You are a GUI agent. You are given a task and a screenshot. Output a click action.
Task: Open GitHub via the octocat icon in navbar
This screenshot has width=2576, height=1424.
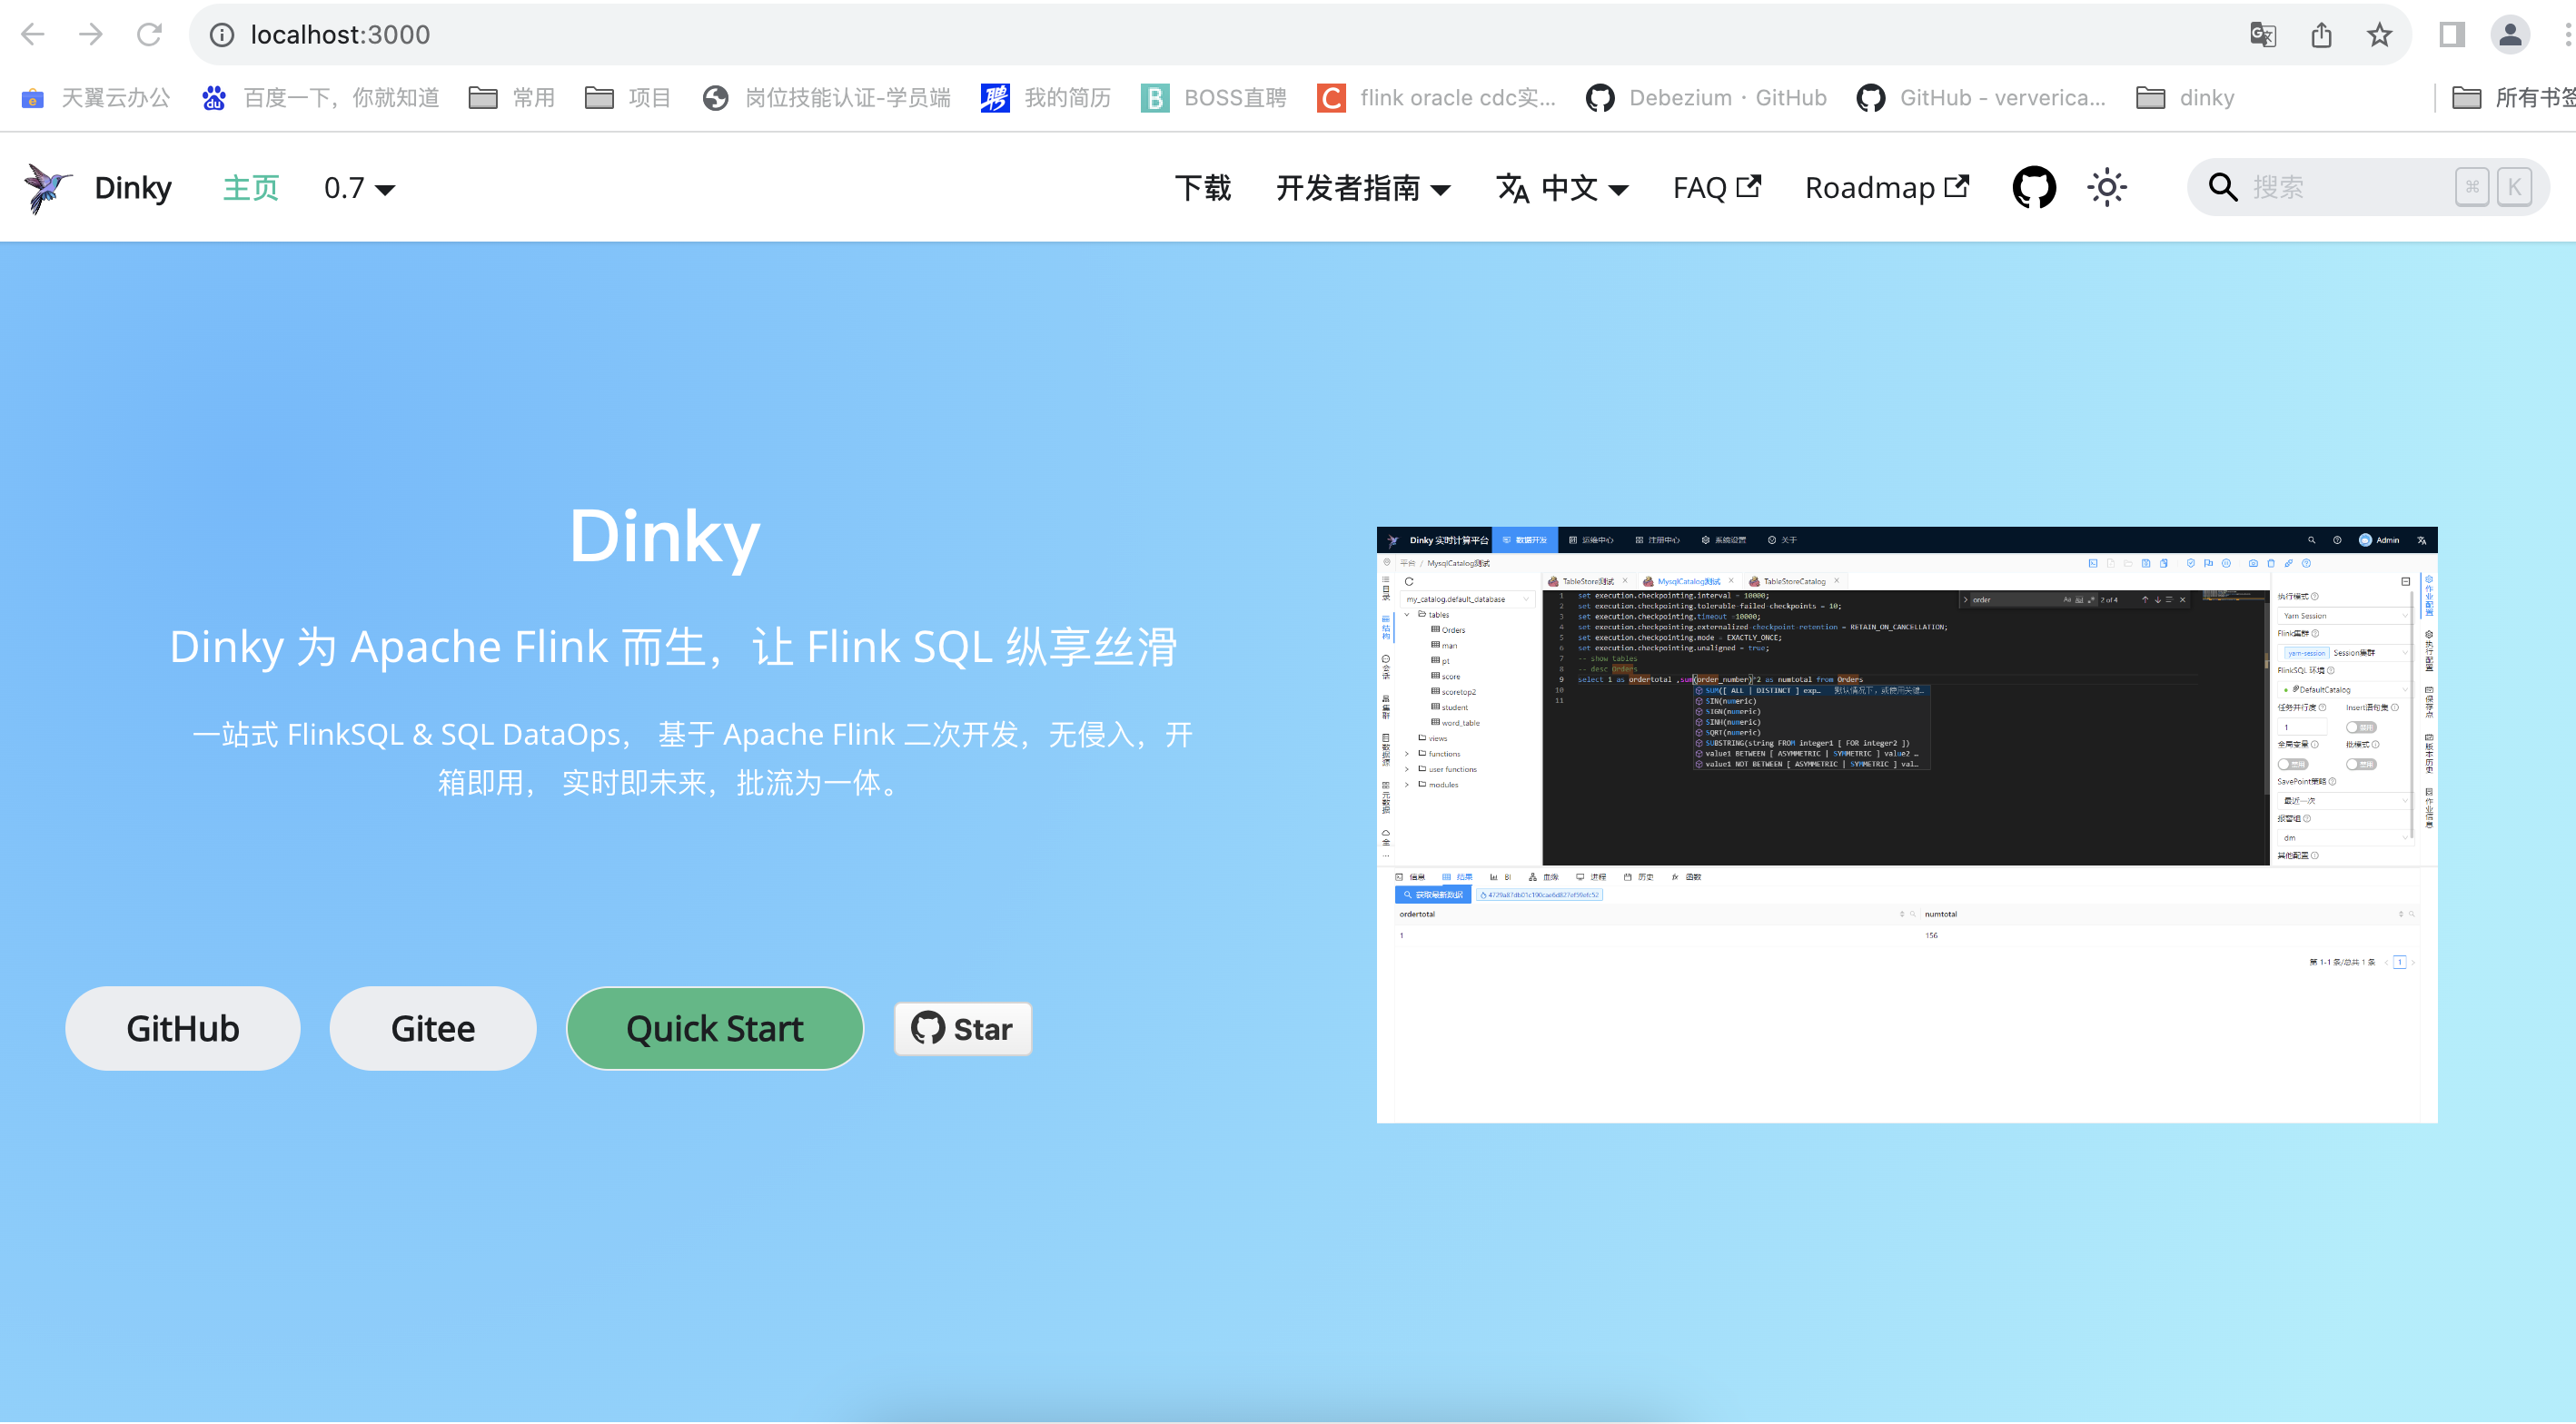coord(2034,186)
